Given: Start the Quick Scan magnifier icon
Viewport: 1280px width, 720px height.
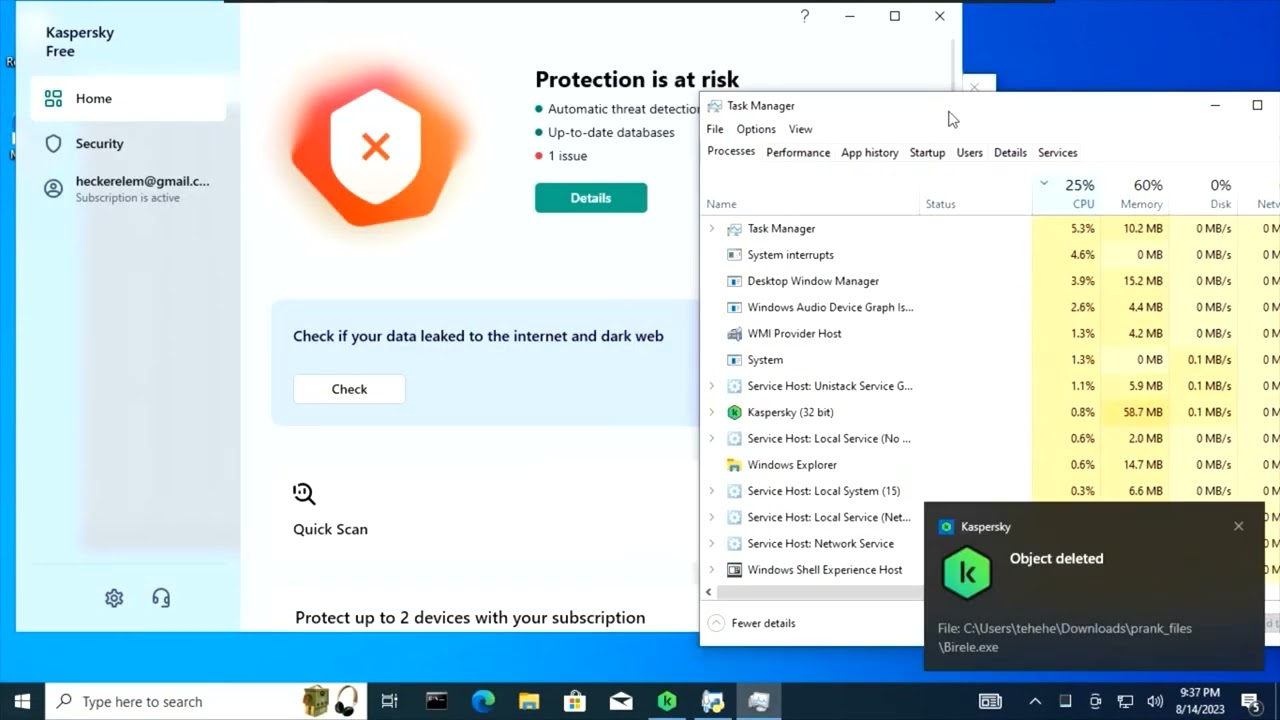Looking at the screenshot, I should point(304,494).
